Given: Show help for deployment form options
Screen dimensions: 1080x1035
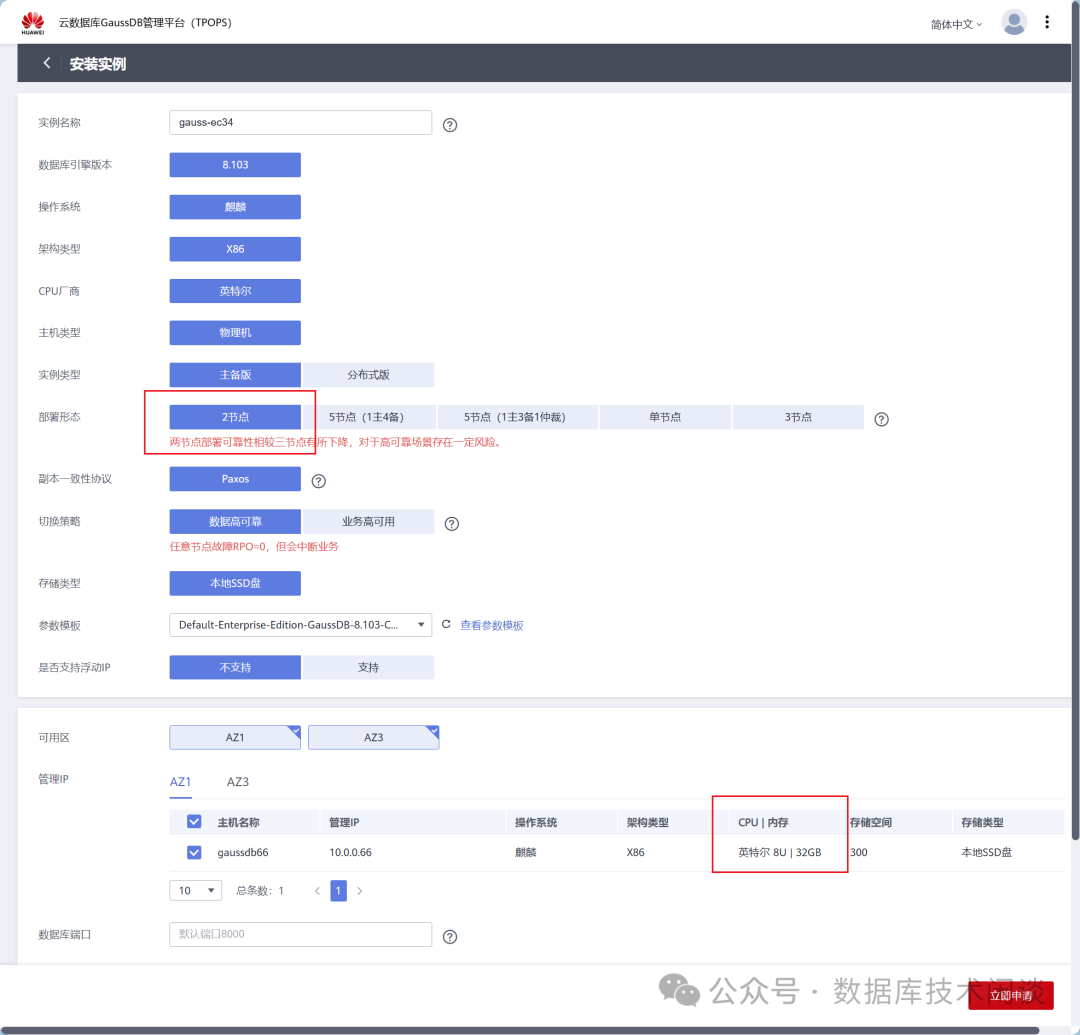Looking at the screenshot, I should click(881, 419).
